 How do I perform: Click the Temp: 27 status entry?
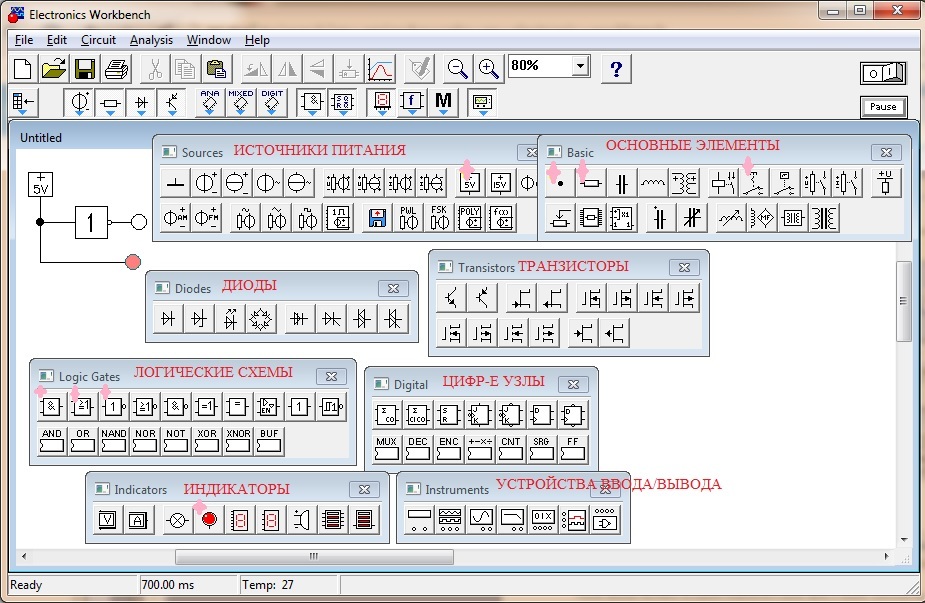click(268, 585)
